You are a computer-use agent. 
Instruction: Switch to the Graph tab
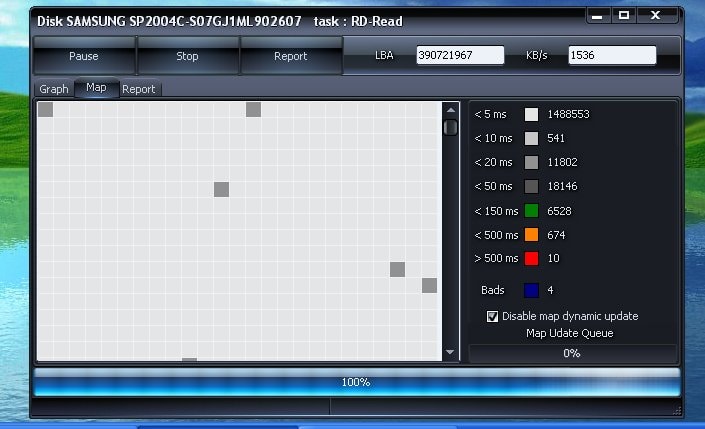(54, 89)
